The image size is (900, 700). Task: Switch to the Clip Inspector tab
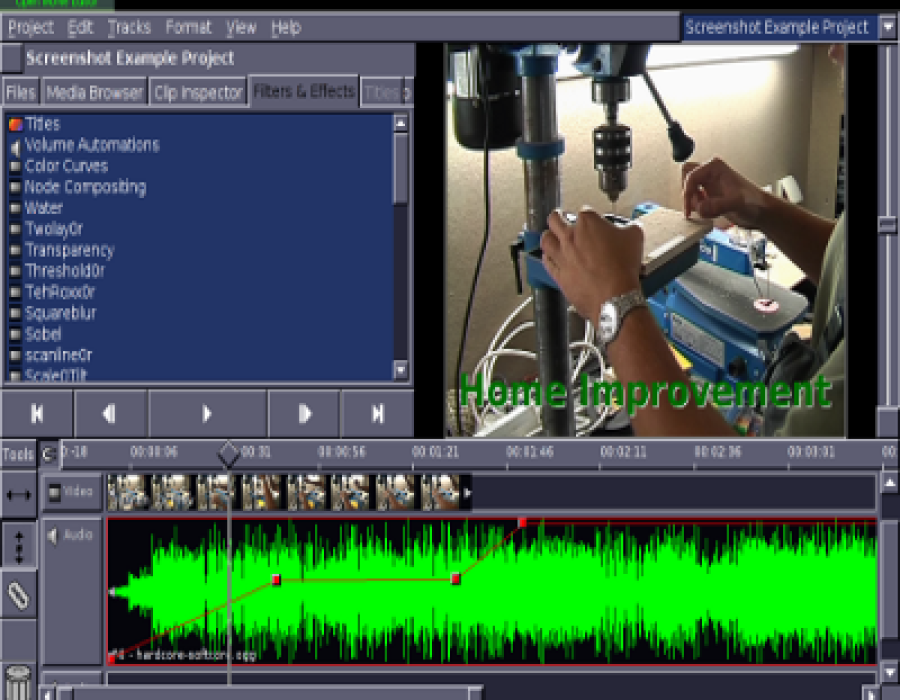[199, 92]
